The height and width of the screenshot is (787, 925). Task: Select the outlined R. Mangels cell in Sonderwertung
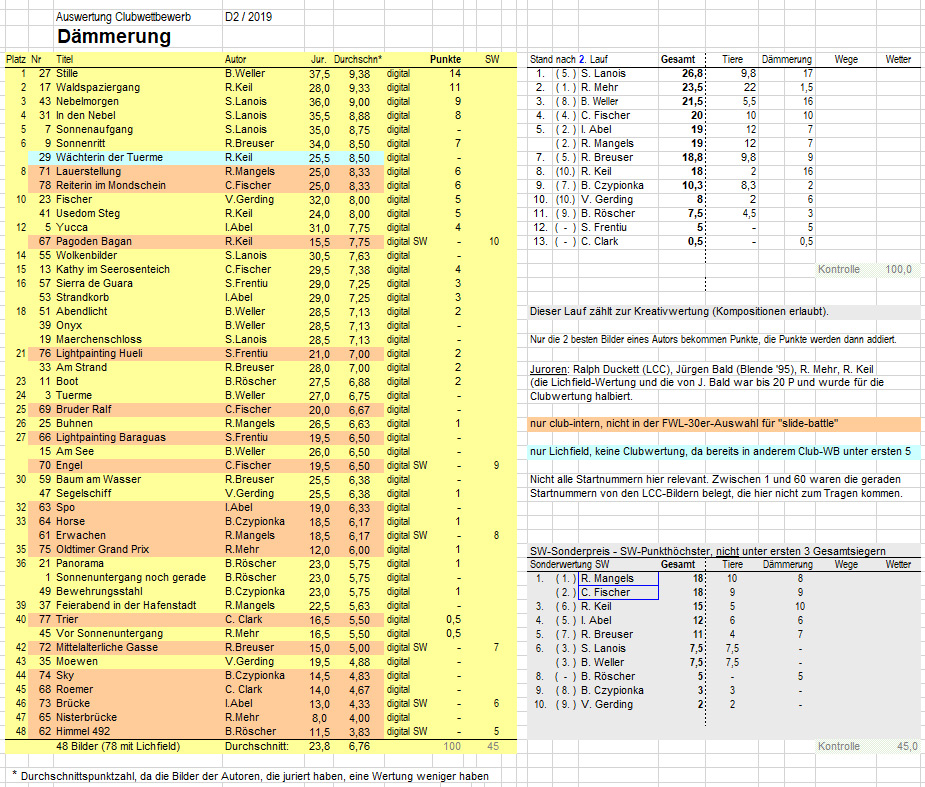[x=617, y=578]
